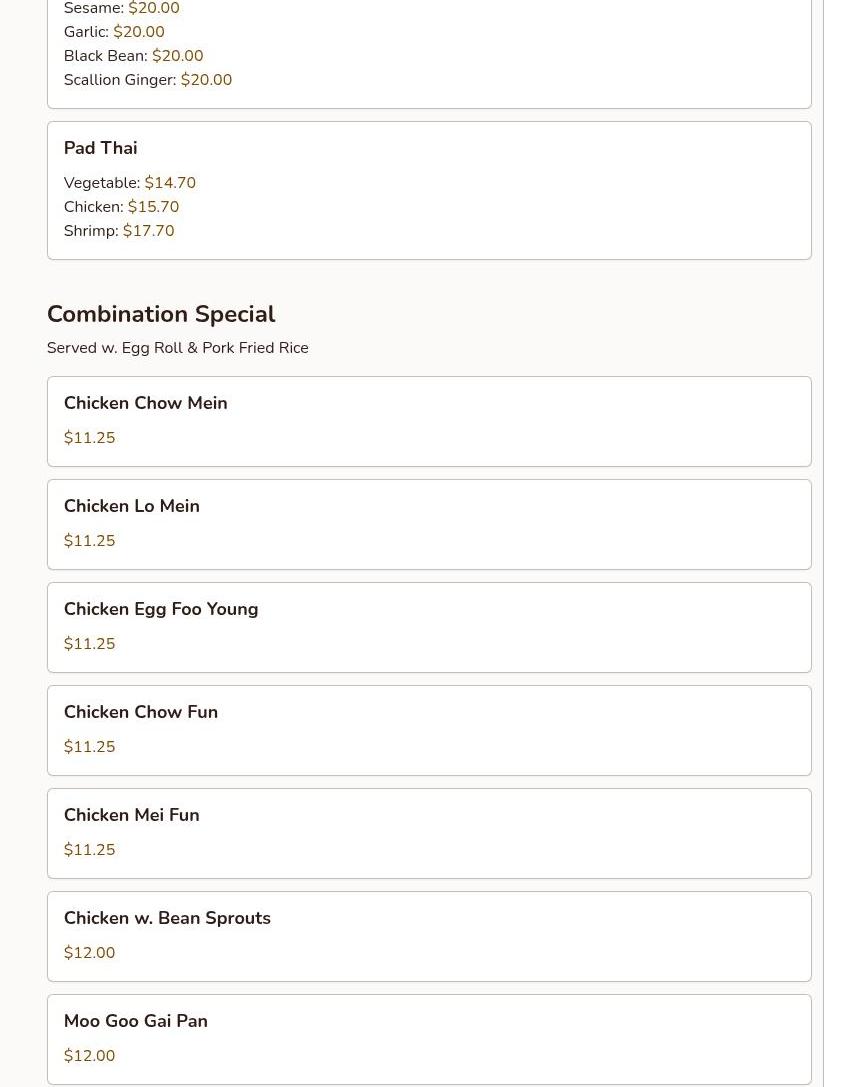Click the Moo Goo Gai Pan $12.00 price
The height and width of the screenshot is (1087, 844).
point(89,1056)
